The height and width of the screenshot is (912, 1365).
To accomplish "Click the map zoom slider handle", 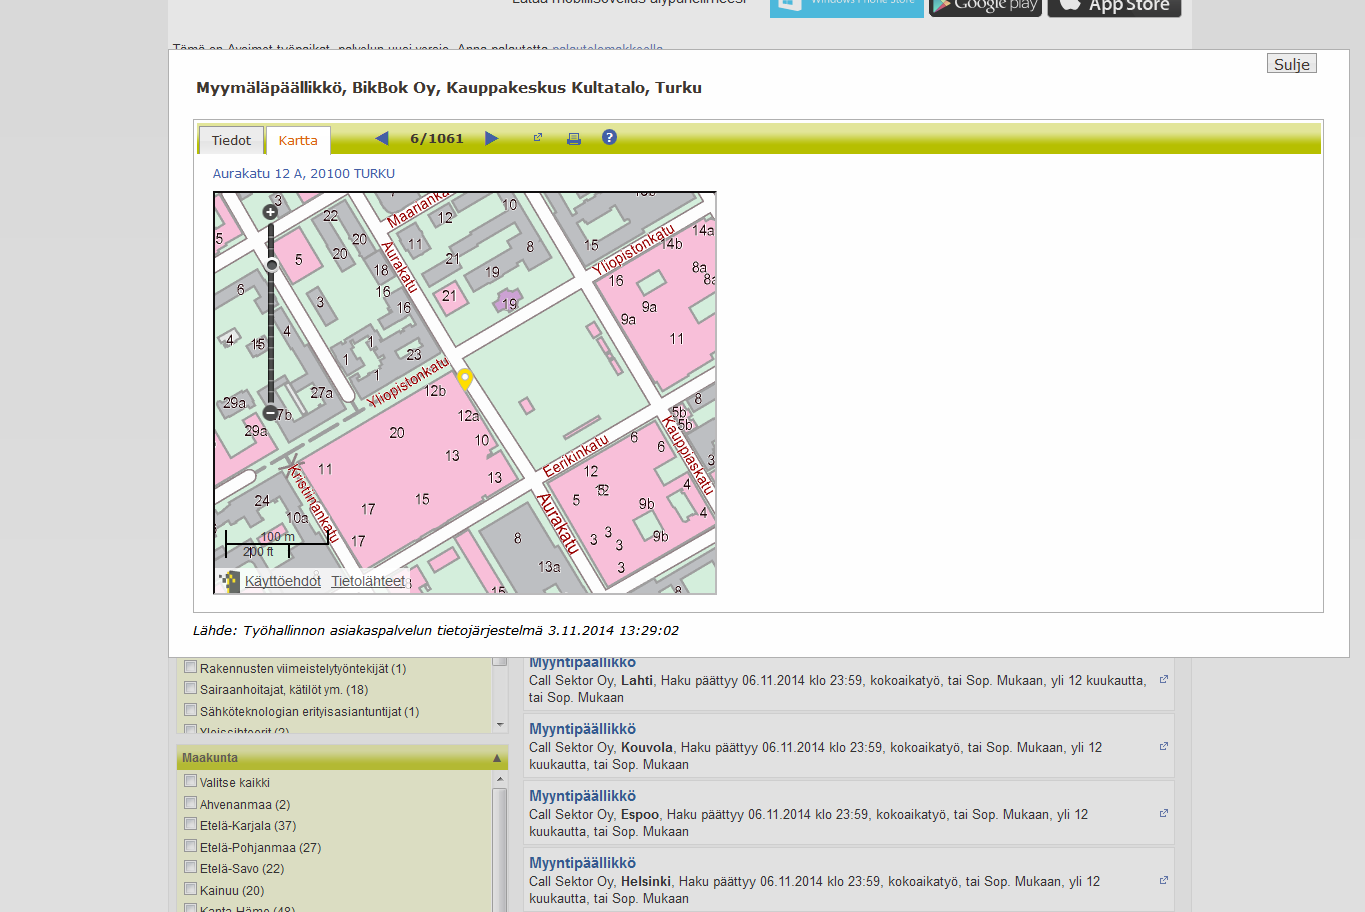I will click(271, 265).
